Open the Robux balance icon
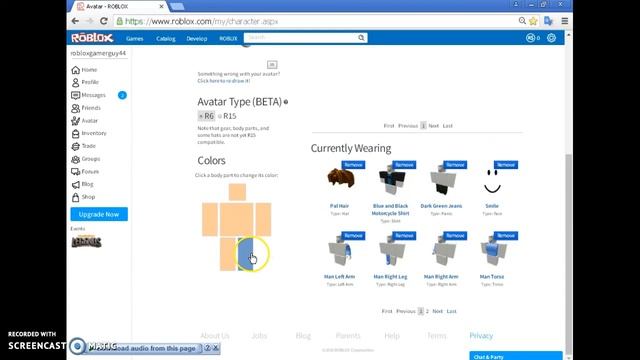This screenshot has width=640, height=360. (x=530, y=38)
